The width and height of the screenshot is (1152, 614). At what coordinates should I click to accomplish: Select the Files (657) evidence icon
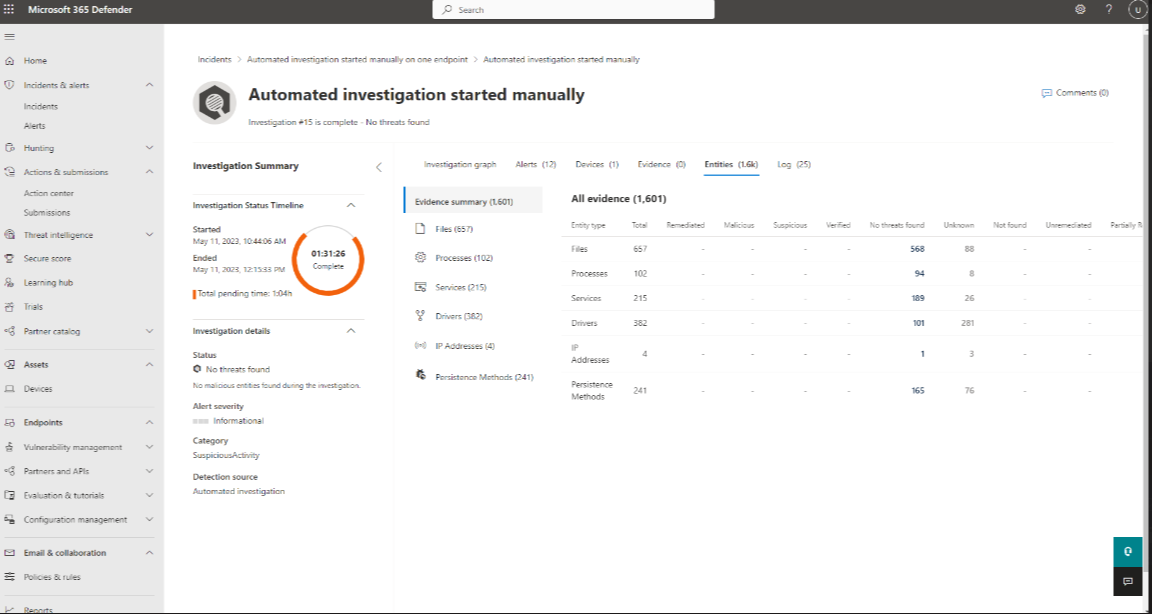click(x=421, y=229)
